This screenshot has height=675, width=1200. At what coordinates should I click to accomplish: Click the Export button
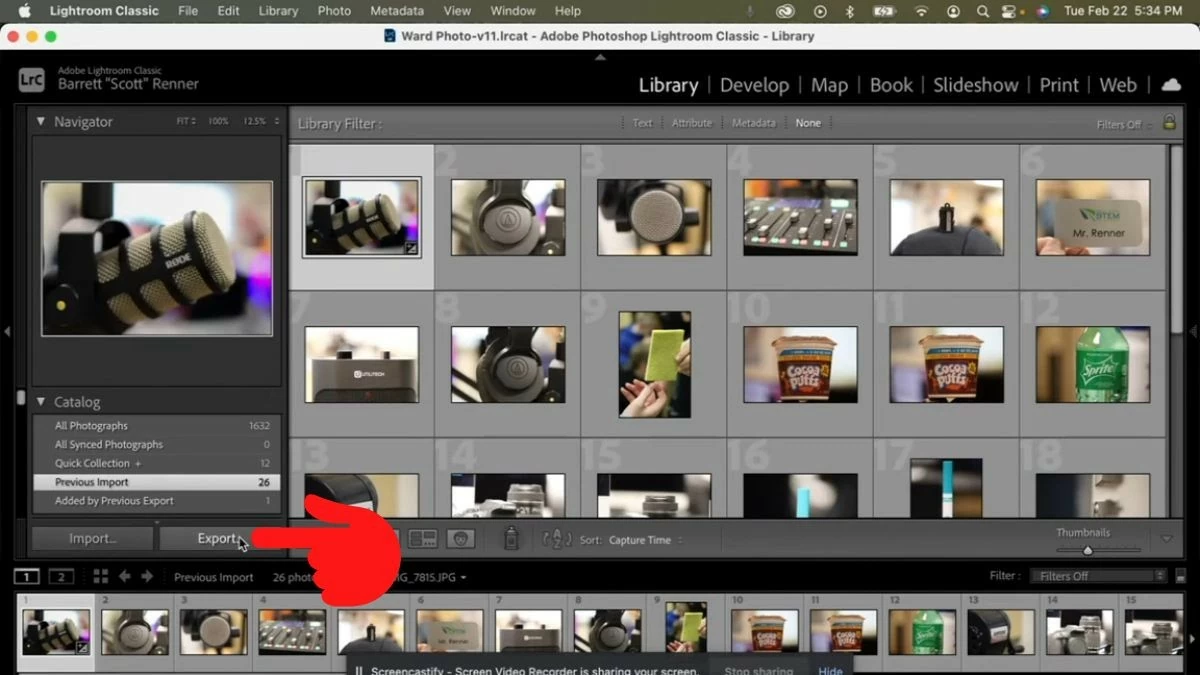213,538
